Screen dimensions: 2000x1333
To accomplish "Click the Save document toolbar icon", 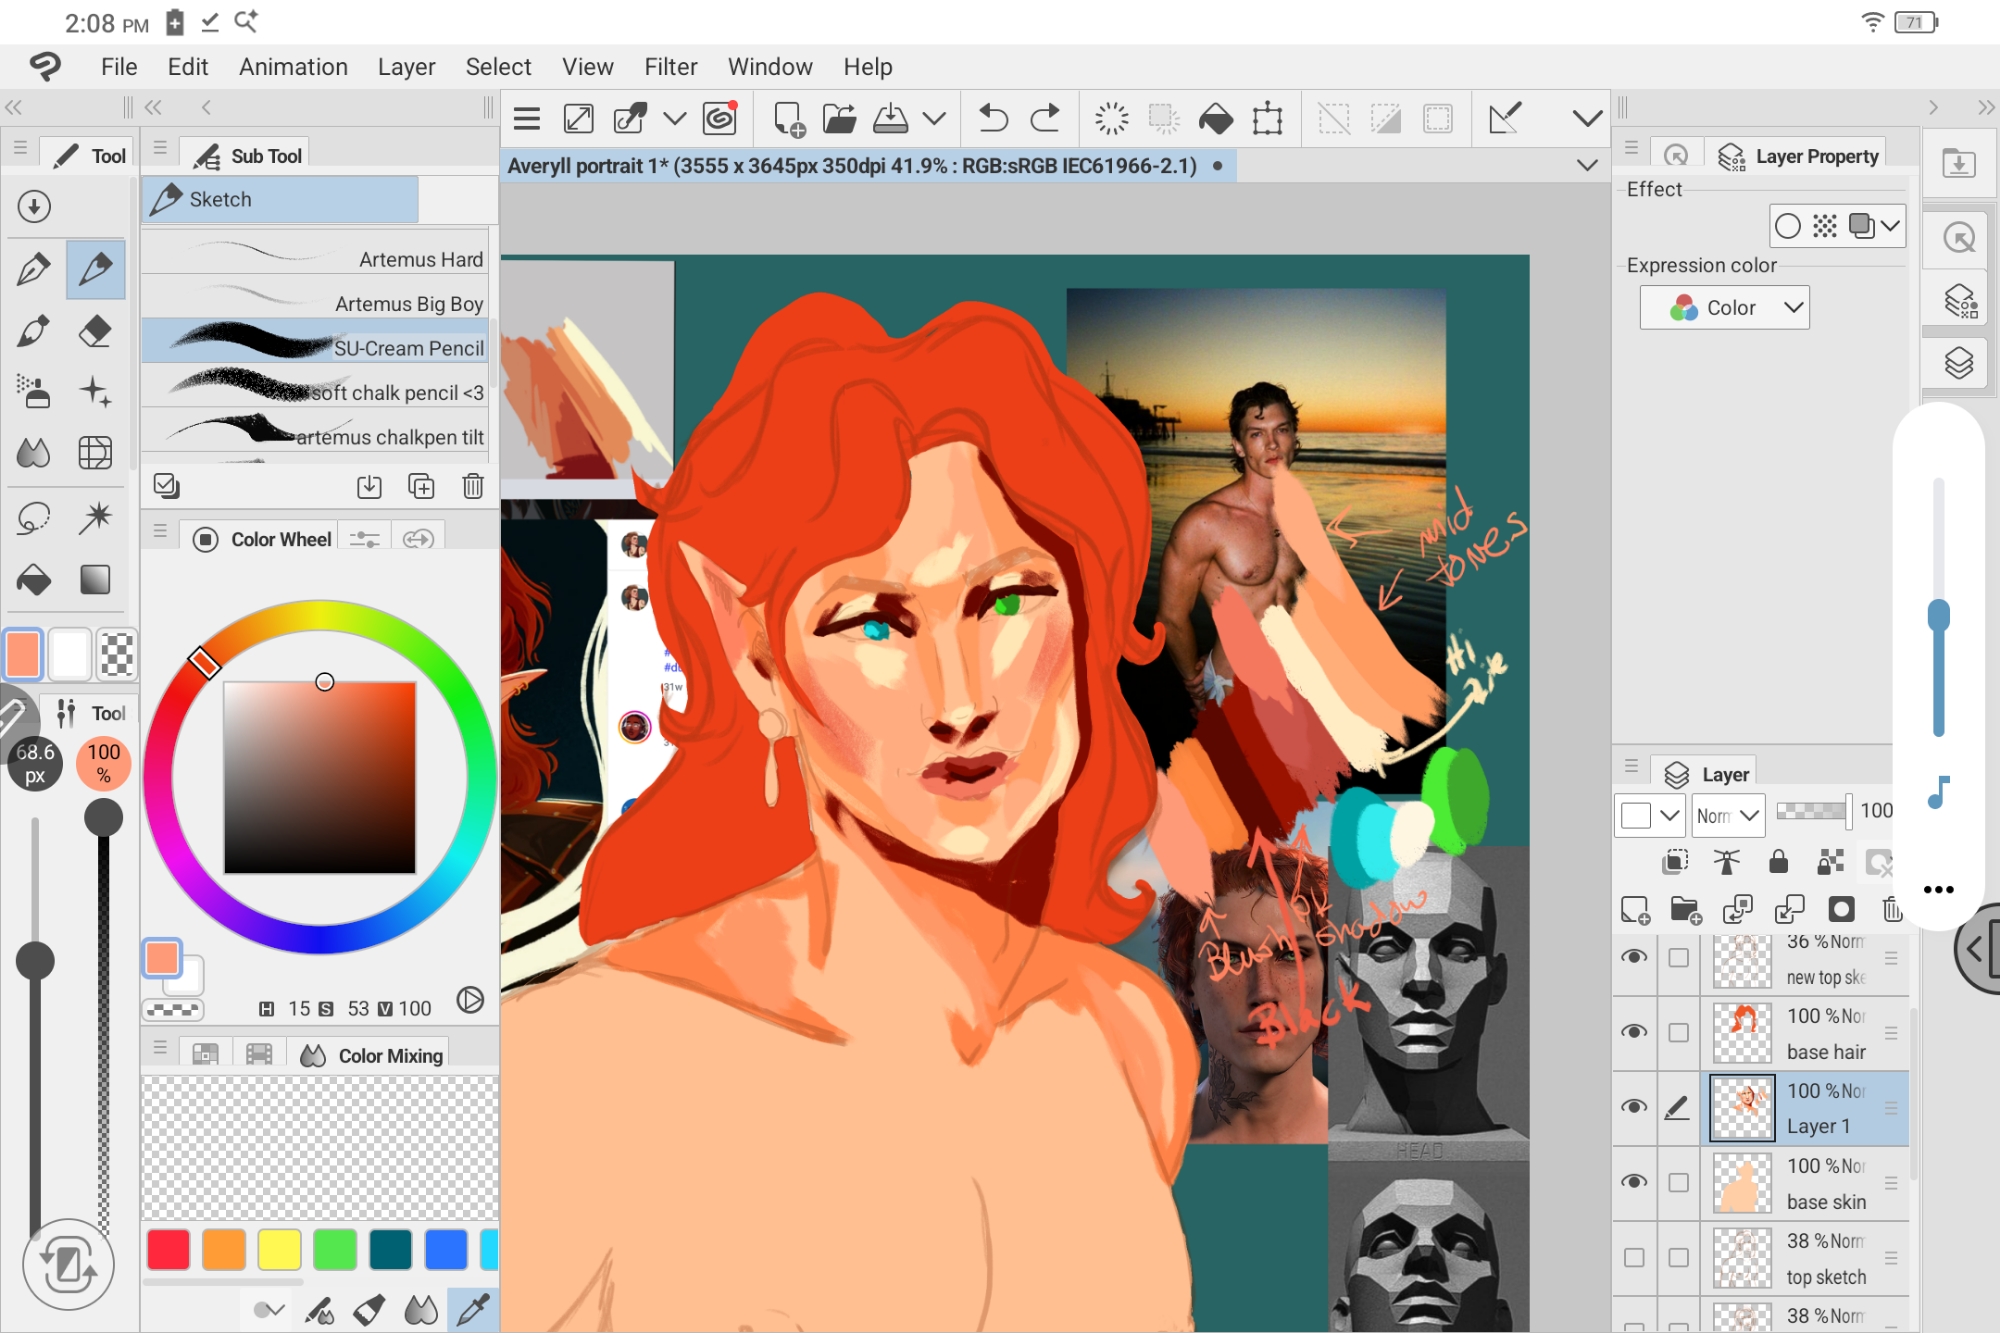I will 890,119.
